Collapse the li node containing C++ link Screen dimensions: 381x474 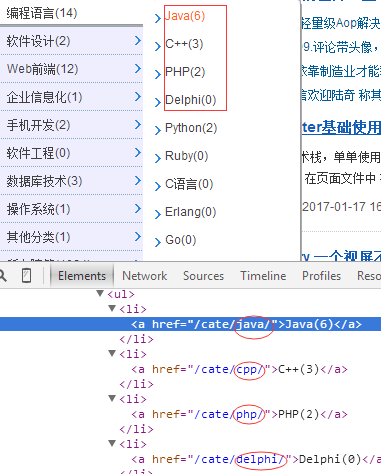(112, 354)
